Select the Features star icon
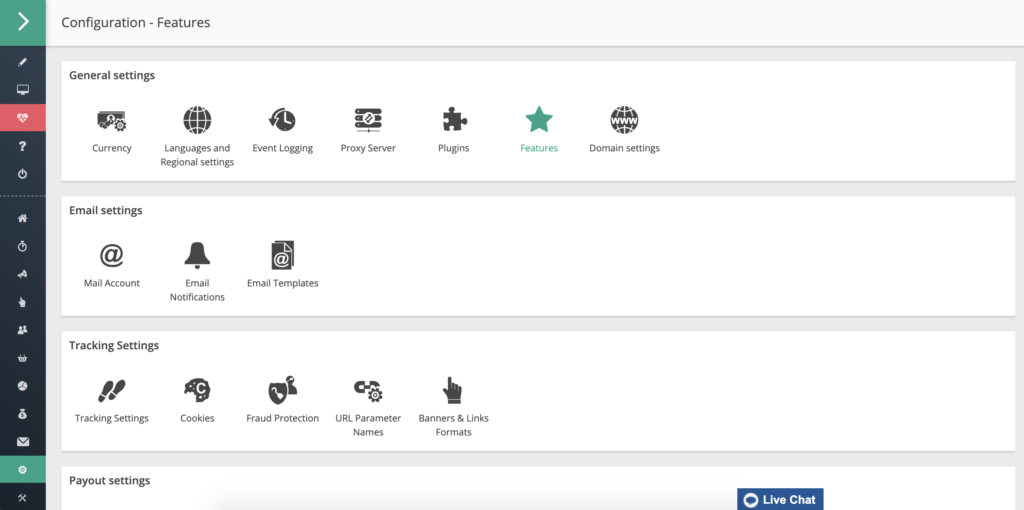Screen dimensions: 1024x510 [x=539, y=121]
